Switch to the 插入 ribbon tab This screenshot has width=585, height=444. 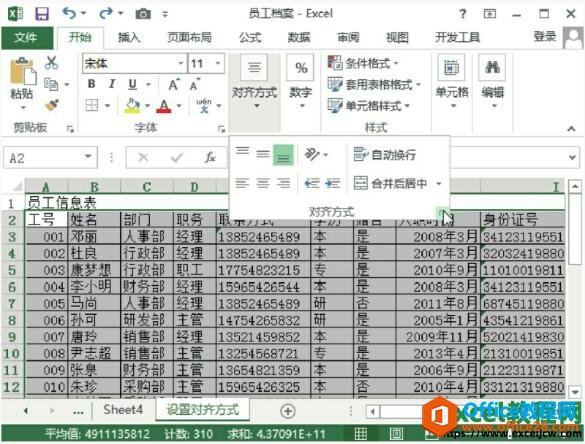(x=129, y=37)
